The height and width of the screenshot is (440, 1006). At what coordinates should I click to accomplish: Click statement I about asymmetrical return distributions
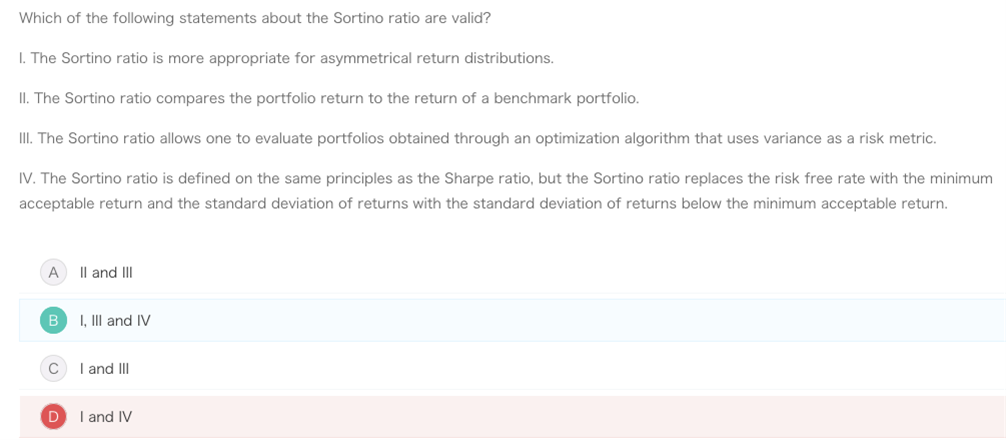286,58
